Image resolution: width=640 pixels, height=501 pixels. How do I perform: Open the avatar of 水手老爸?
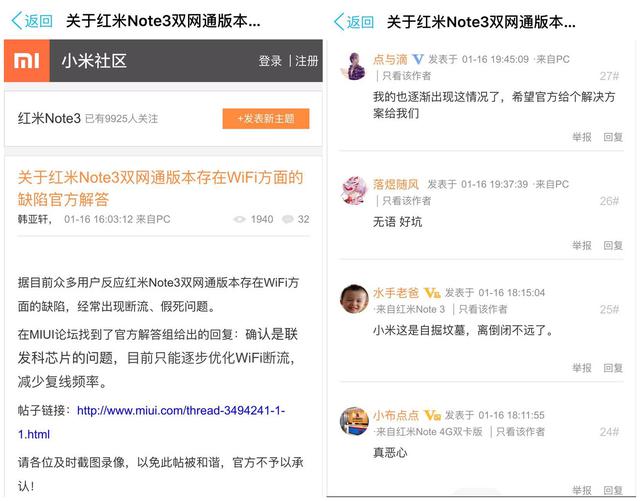tap(354, 299)
